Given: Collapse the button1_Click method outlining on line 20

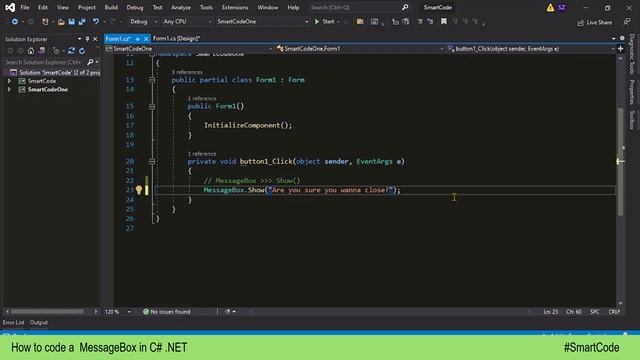Looking at the screenshot, I should point(152,162).
